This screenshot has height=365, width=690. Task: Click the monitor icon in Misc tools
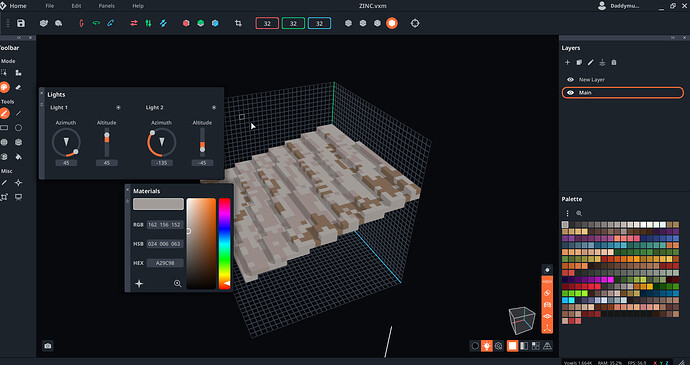pyautogui.click(x=18, y=197)
